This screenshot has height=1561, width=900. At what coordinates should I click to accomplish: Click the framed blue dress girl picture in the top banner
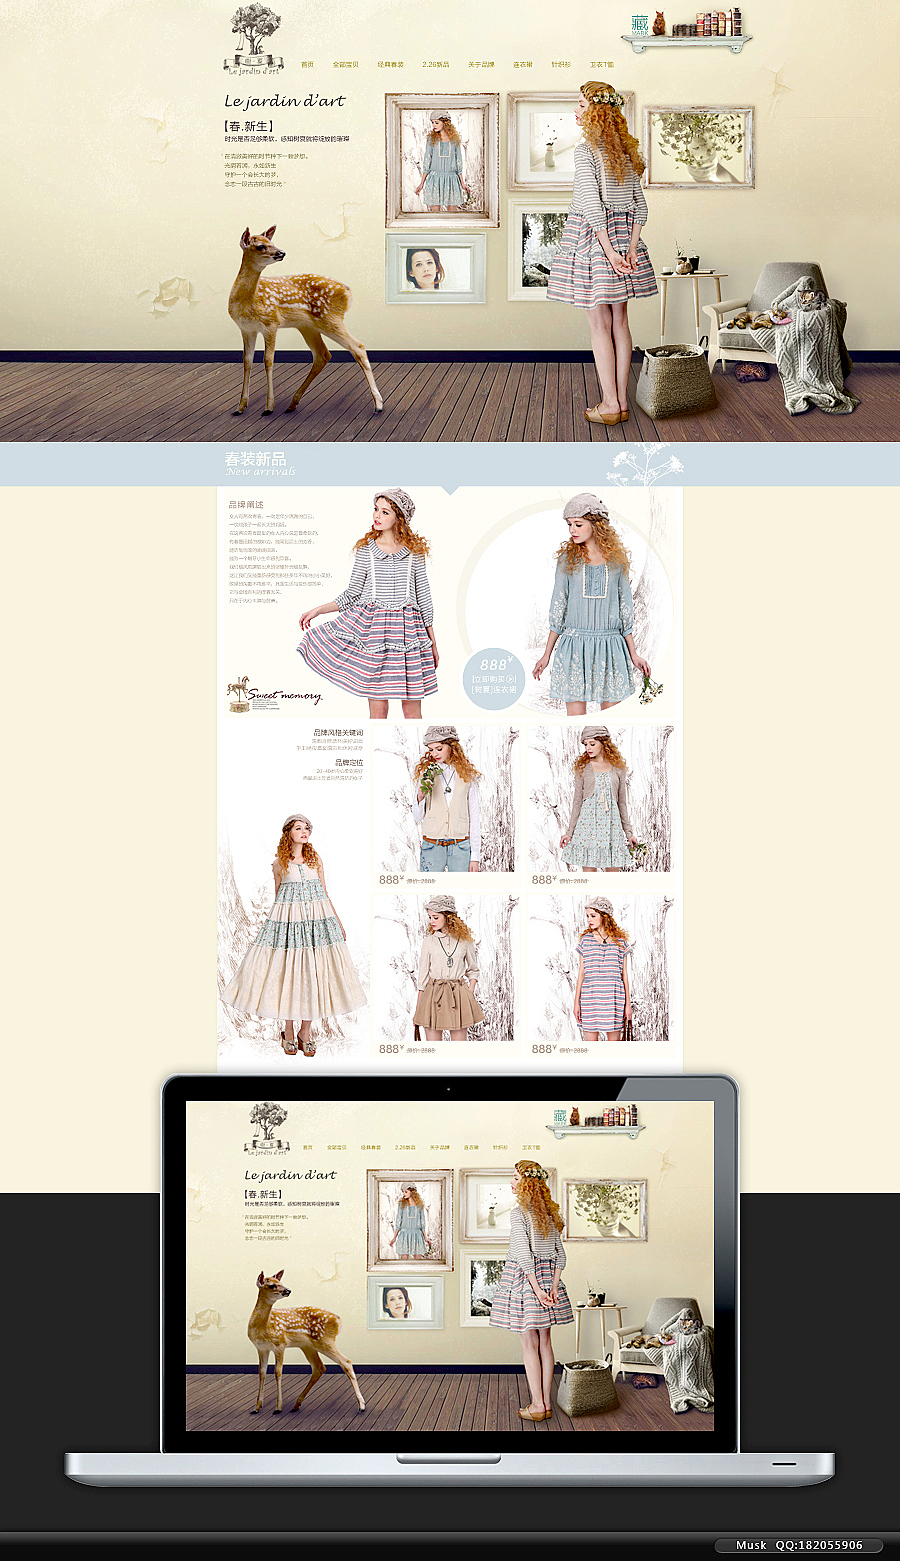442,160
